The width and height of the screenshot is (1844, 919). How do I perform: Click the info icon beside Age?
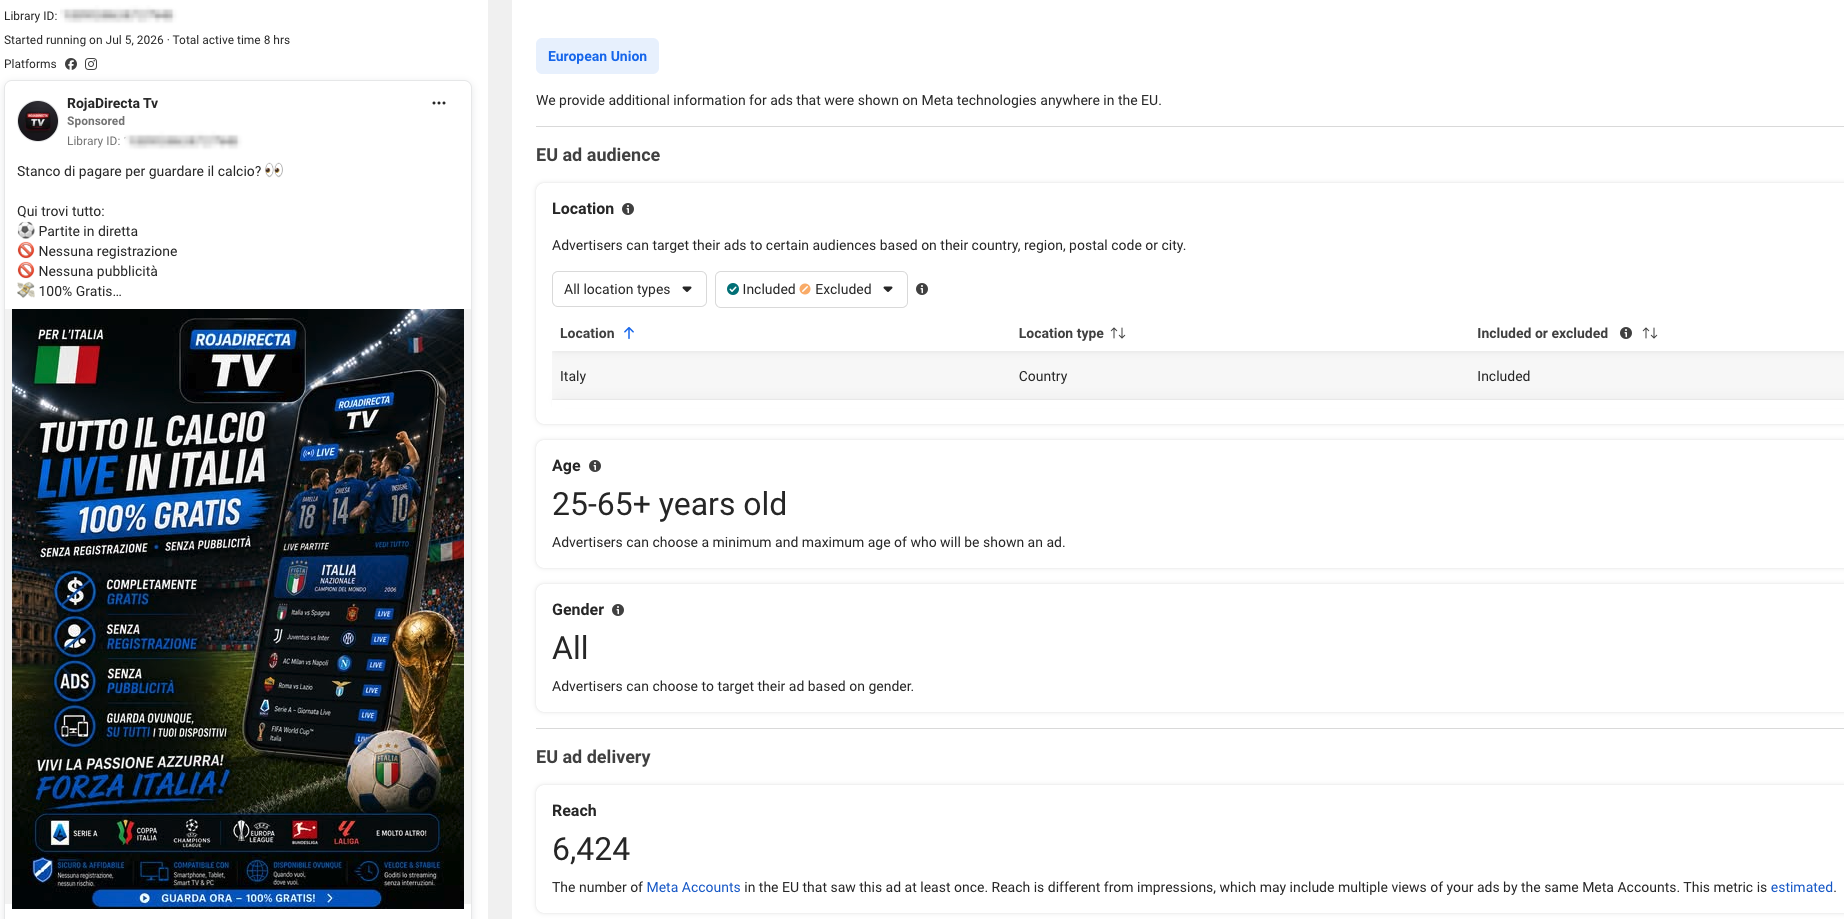pyautogui.click(x=595, y=466)
